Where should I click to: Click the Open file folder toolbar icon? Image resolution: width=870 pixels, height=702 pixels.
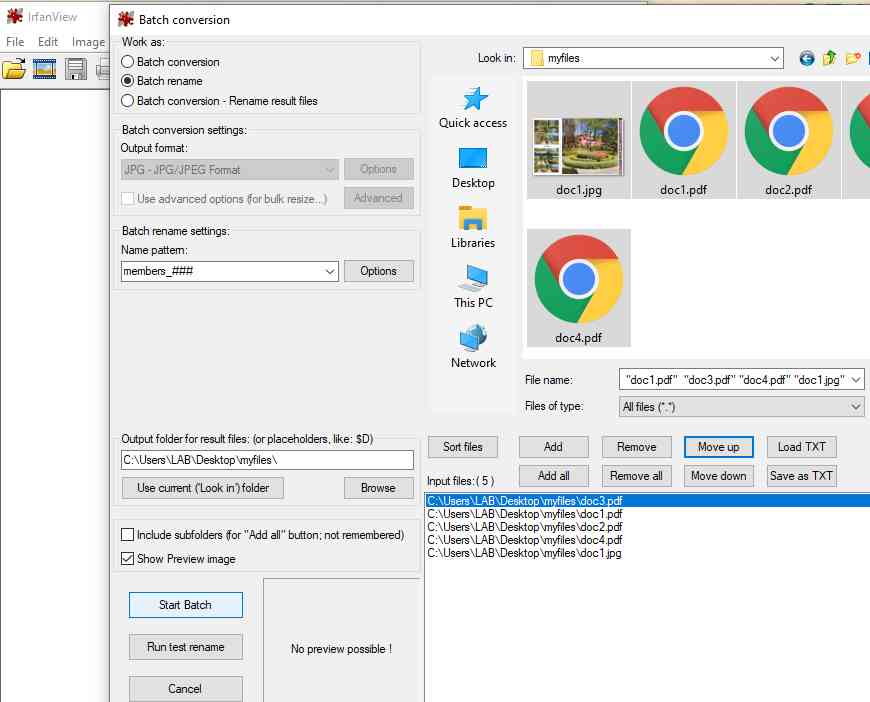(x=14, y=69)
